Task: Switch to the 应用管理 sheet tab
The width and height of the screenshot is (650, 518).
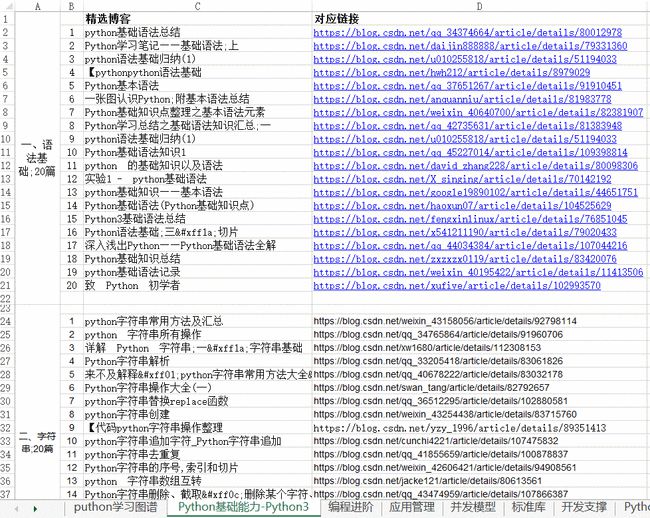Action: click(412, 508)
